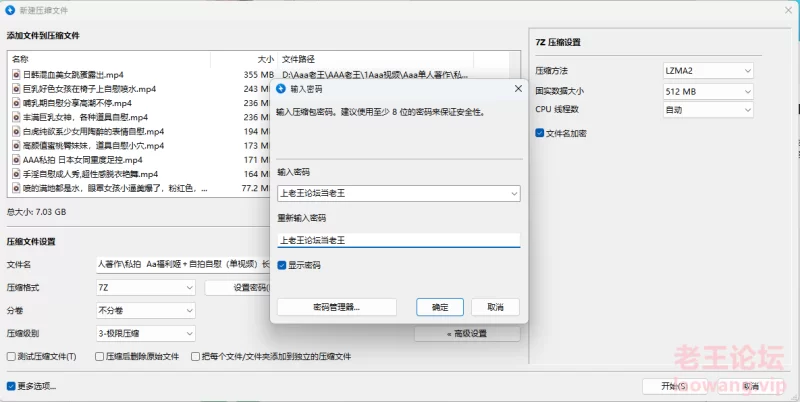Click the video file icon in the 164 MB row
This screenshot has height=402, width=800.
tap(16, 174)
